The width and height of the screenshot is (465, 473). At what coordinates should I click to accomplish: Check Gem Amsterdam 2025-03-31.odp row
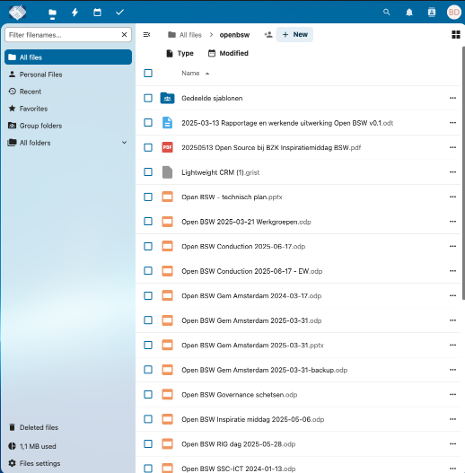(148, 320)
